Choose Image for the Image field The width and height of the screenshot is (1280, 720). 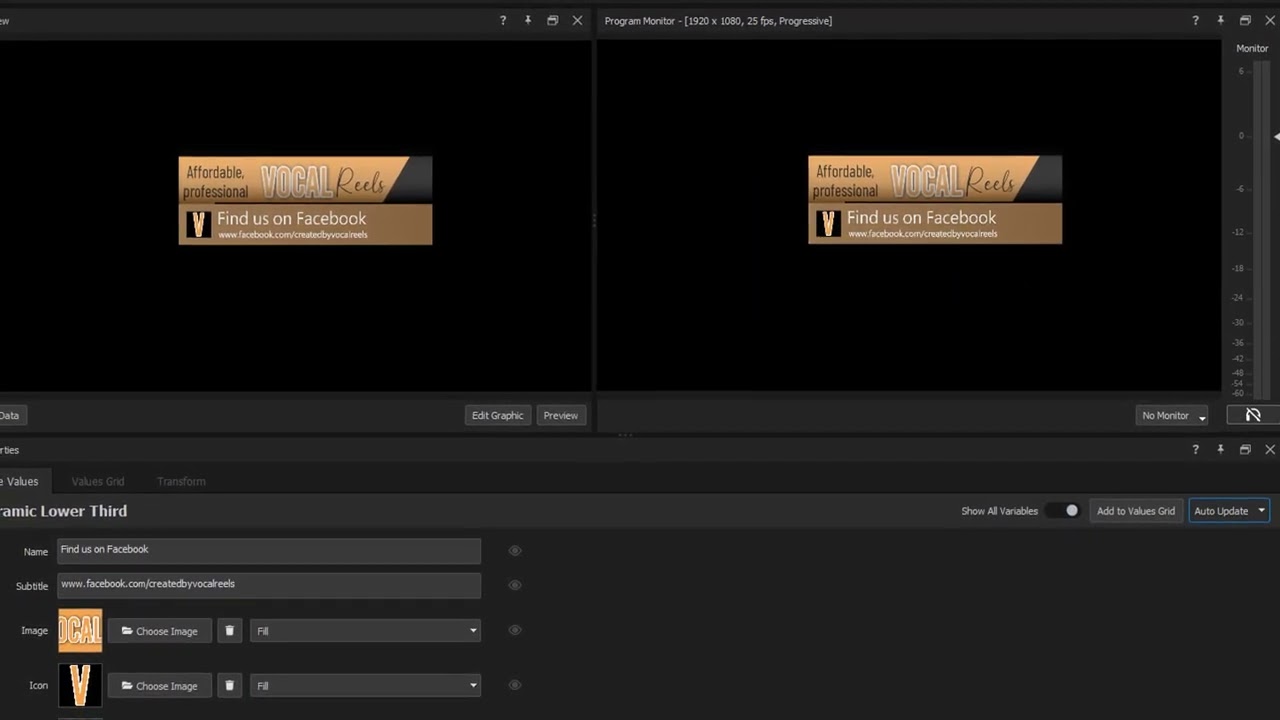160,631
